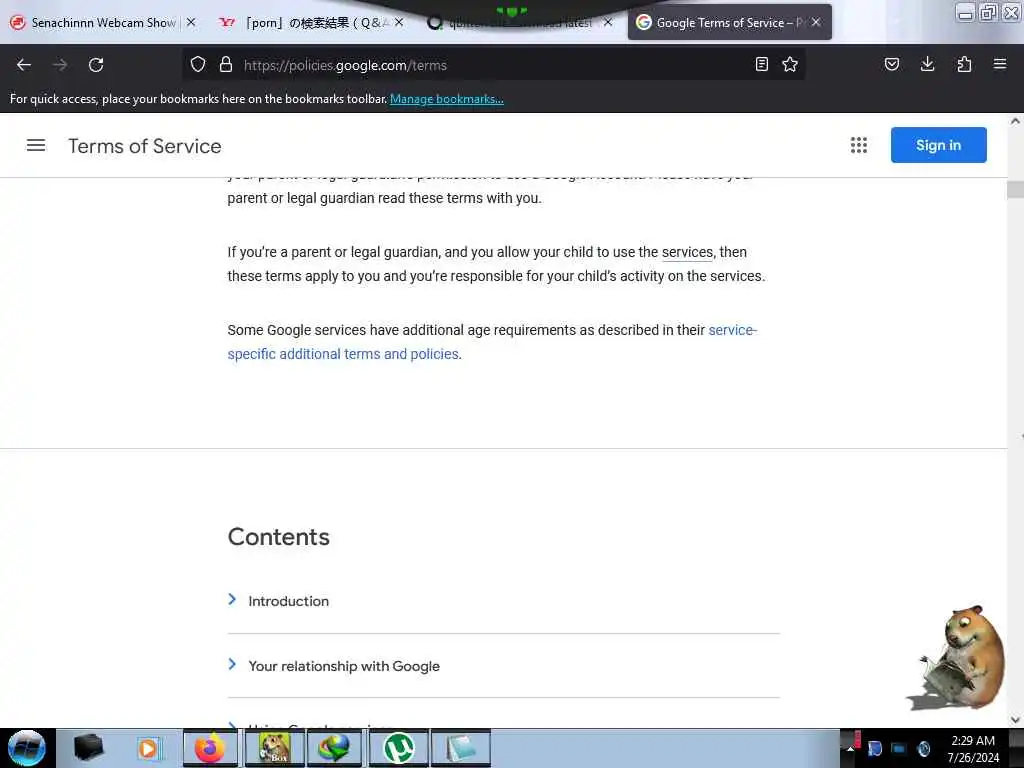Switch to the Senachinnn Webcam Show tab
The image size is (1024, 768).
[x=103, y=23]
